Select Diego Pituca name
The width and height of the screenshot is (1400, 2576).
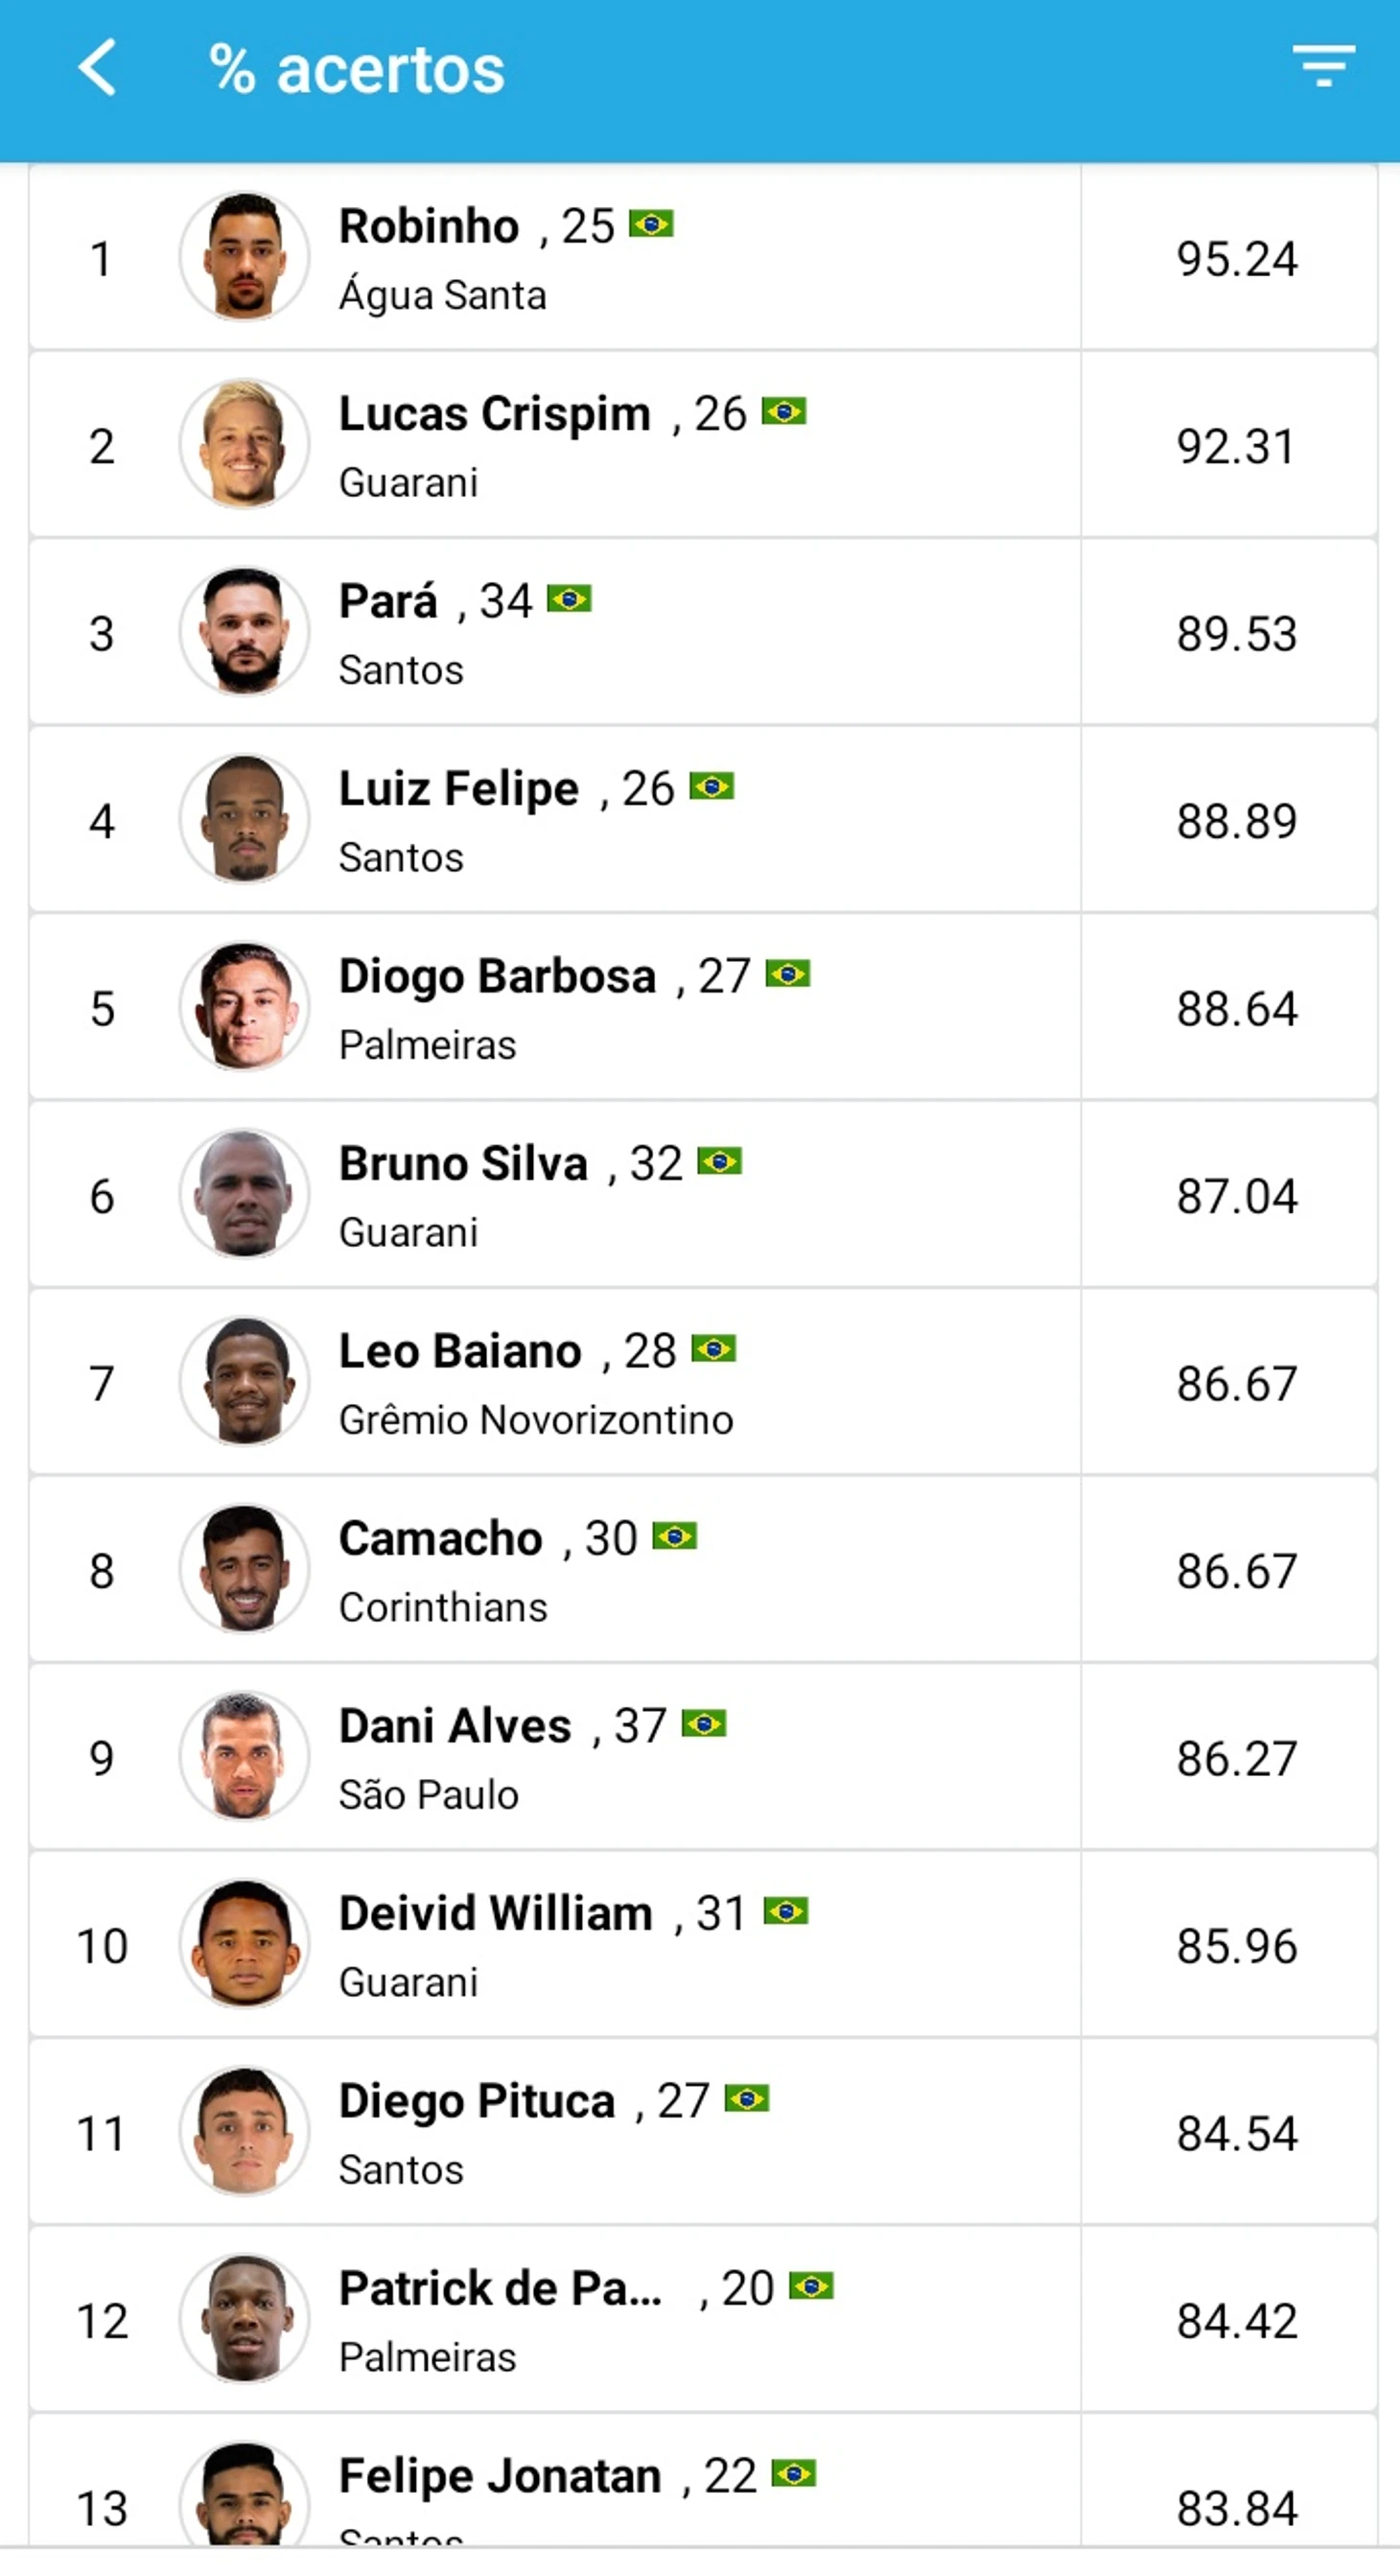pyautogui.click(x=477, y=2101)
